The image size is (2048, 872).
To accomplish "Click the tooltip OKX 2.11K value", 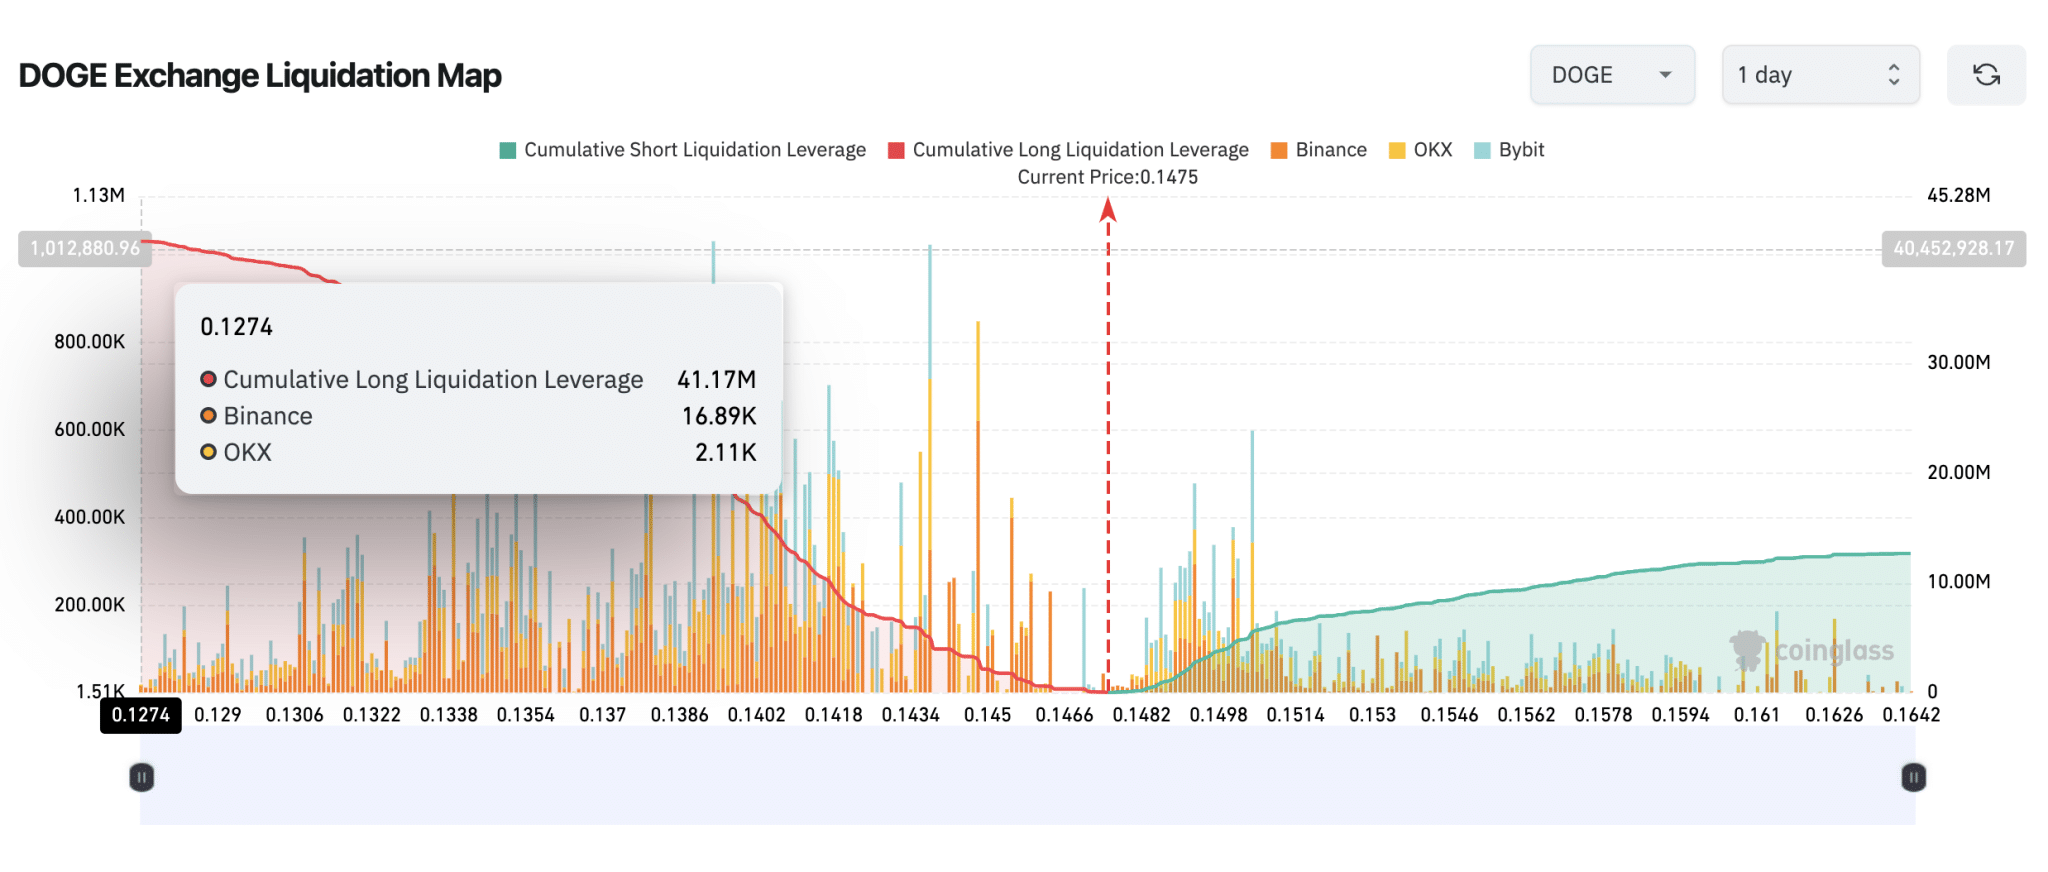I will coord(726,453).
